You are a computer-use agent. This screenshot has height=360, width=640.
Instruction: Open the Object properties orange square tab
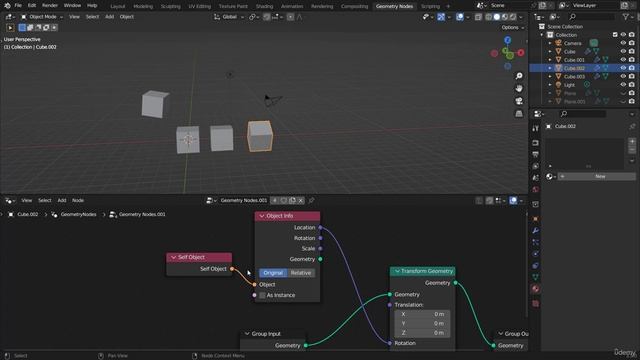(536, 219)
